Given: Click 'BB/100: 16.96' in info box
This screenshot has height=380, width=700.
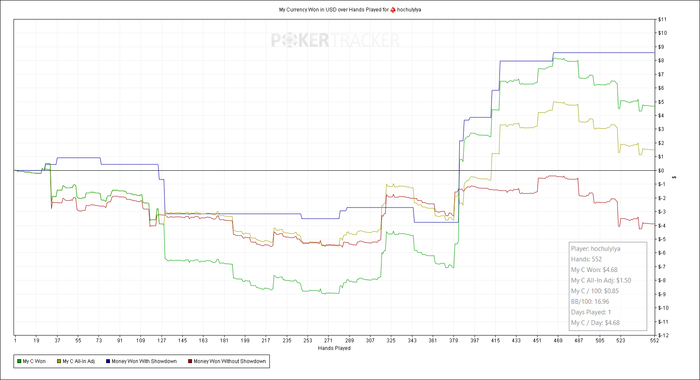Looking at the screenshot, I should click(590, 301).
